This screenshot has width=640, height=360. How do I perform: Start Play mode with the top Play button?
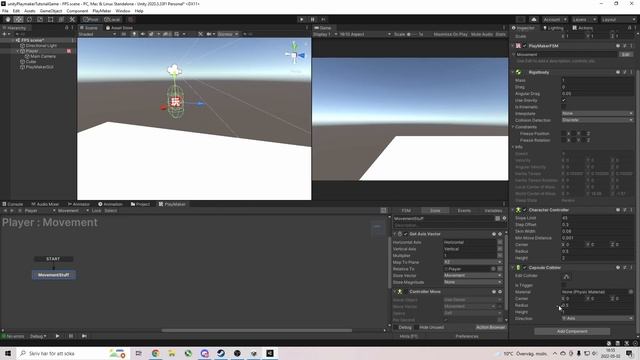coord(302,20)
